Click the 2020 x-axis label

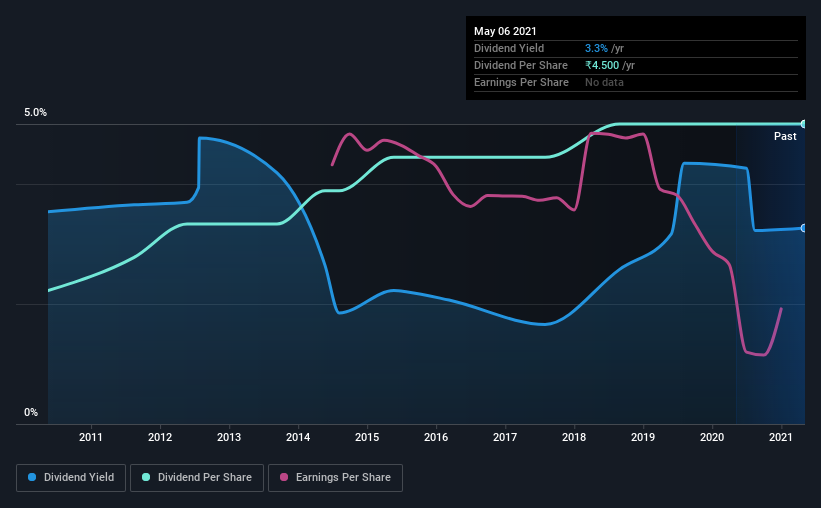pyautogui.click(x=712, y=437)
